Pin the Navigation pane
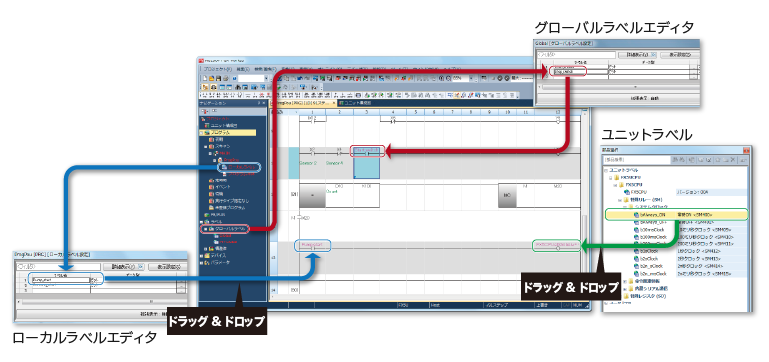Screen dimensions: 769x362 [259, 103]
